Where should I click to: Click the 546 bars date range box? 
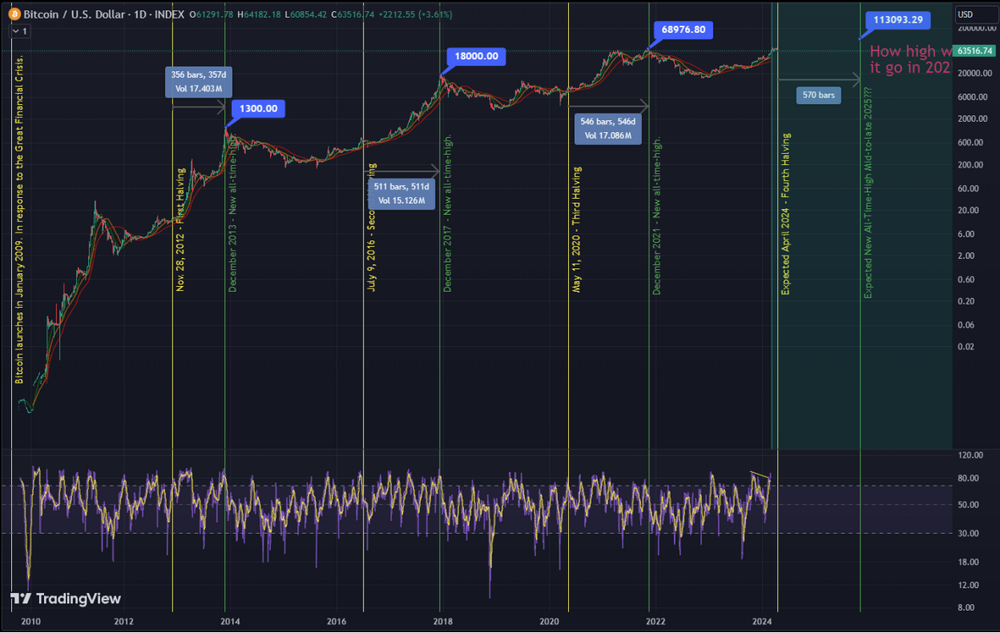point(608,127)
